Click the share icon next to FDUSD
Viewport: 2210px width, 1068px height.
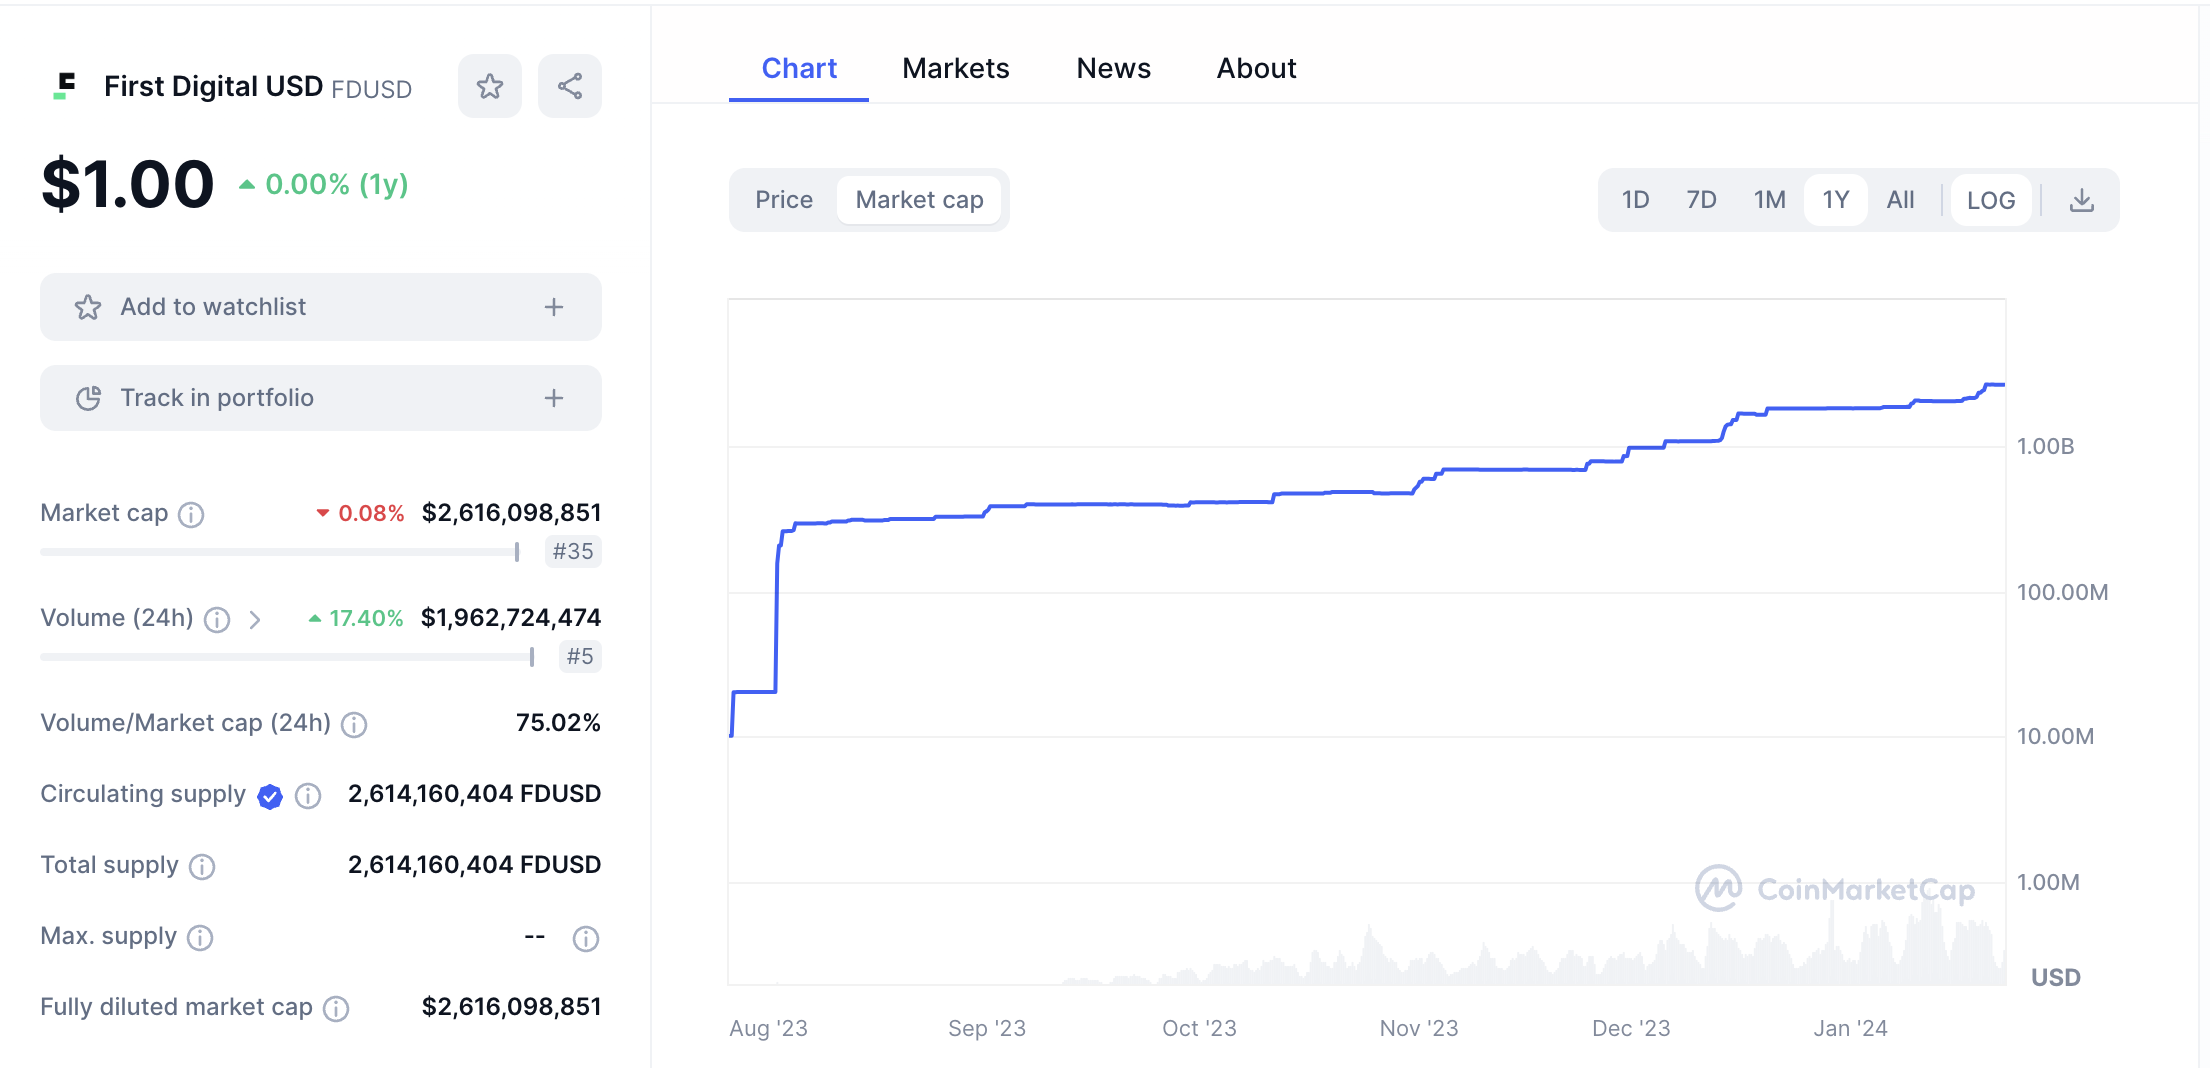tap(570, 87)
